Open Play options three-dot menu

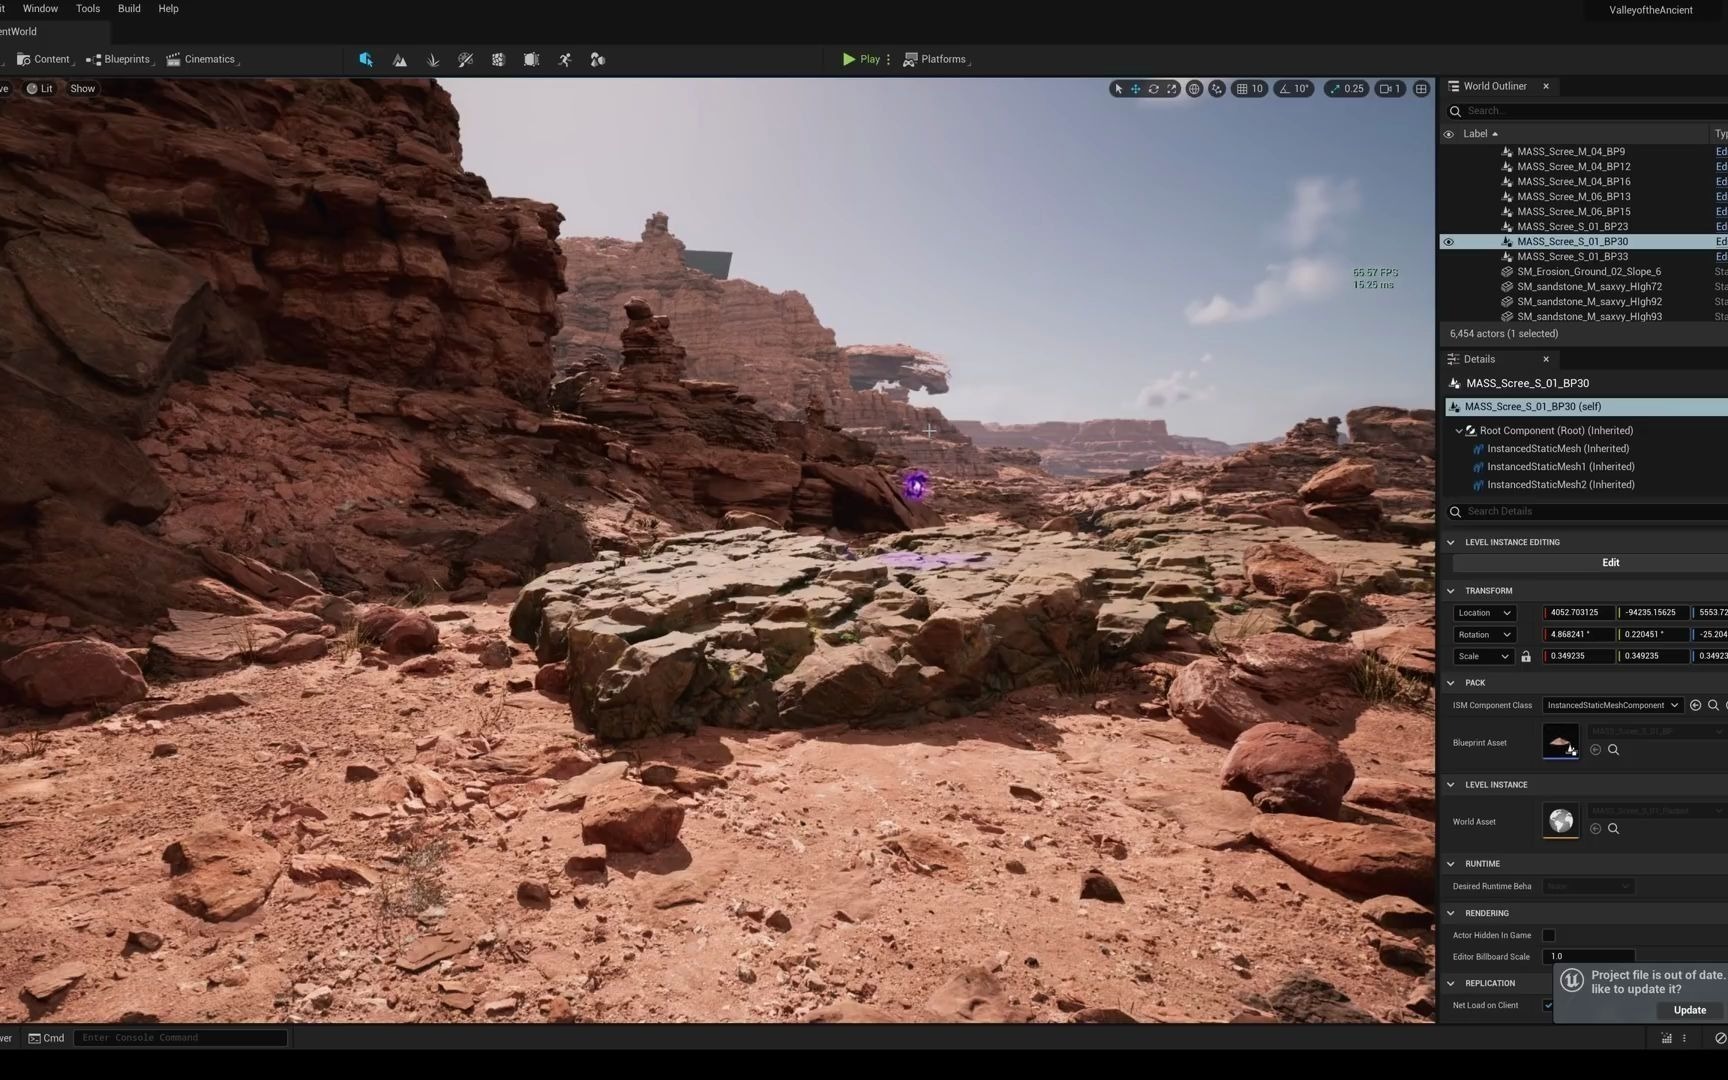[888, 60]
